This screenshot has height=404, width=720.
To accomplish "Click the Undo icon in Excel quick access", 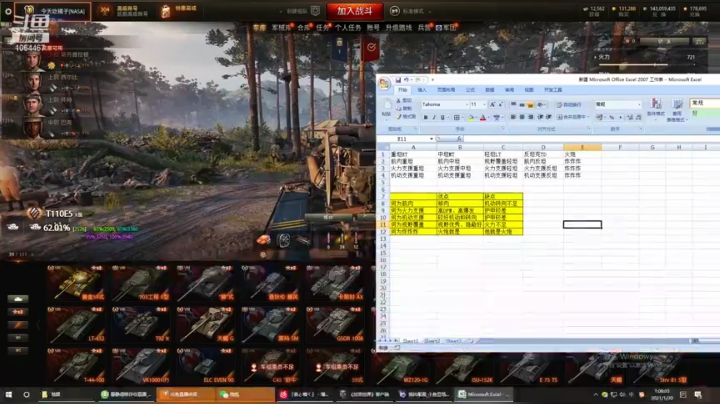I will 406,80.
